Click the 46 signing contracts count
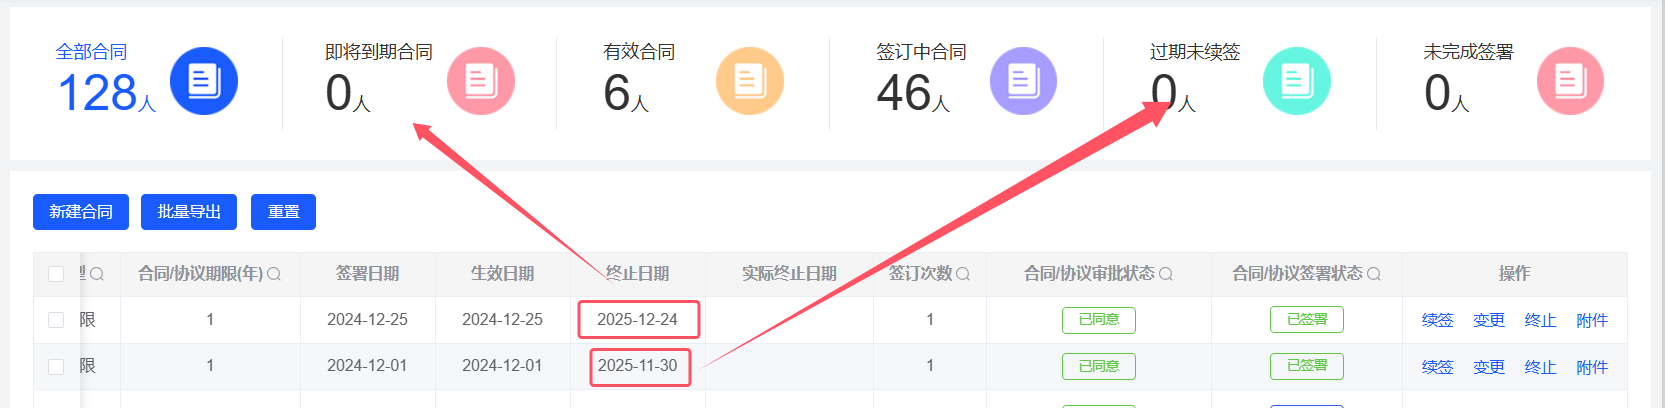1665x408 pixels. click(x=904, y=93)
